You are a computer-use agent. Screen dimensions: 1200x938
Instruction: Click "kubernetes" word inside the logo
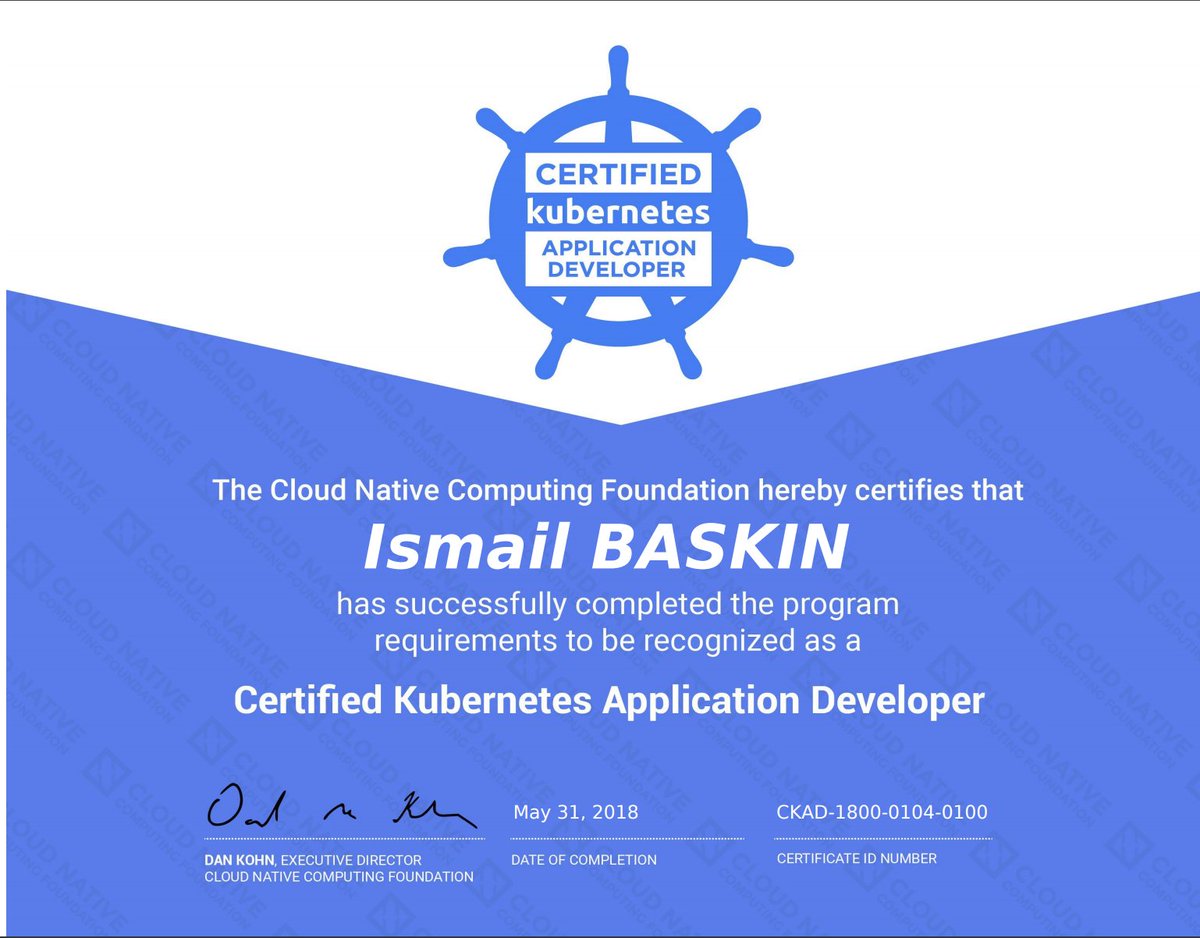click(618, 211)
